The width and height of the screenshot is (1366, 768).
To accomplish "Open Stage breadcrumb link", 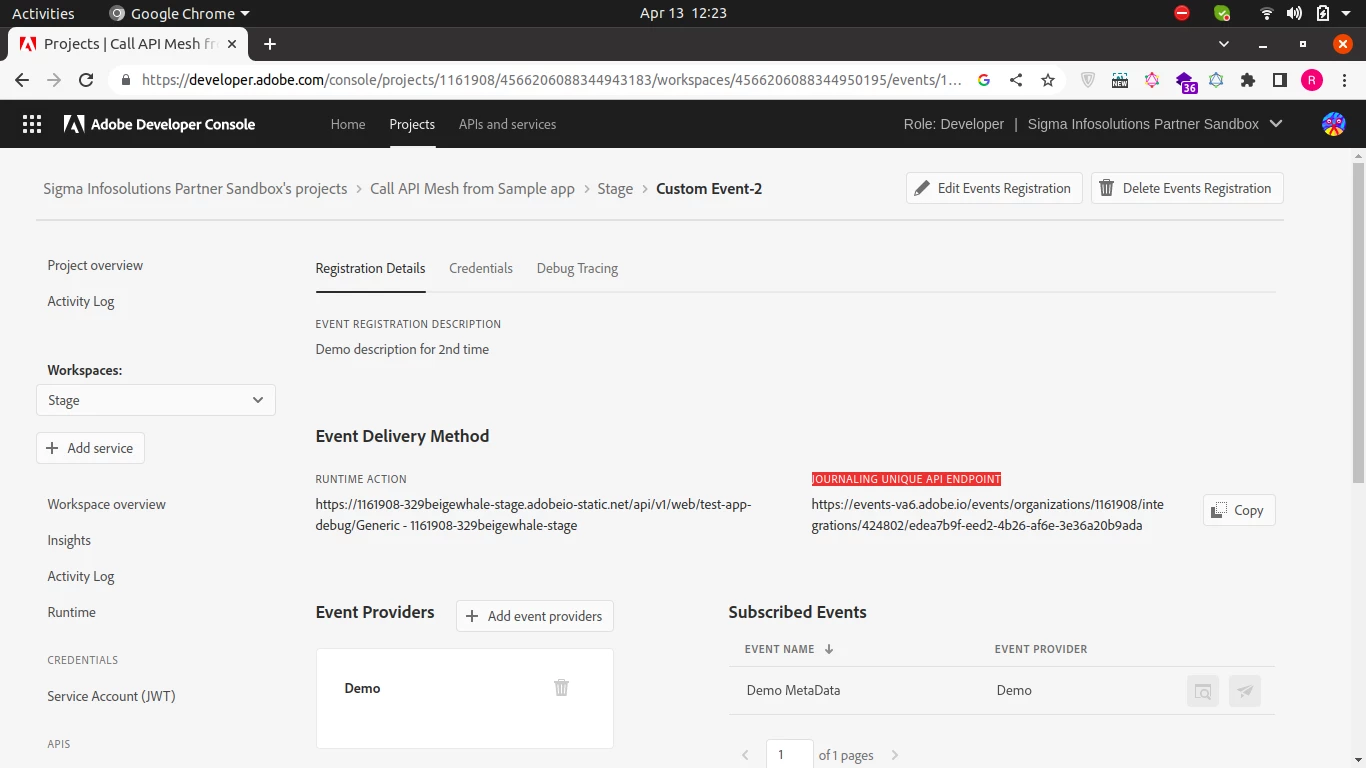I will click(x=615, y=188).
